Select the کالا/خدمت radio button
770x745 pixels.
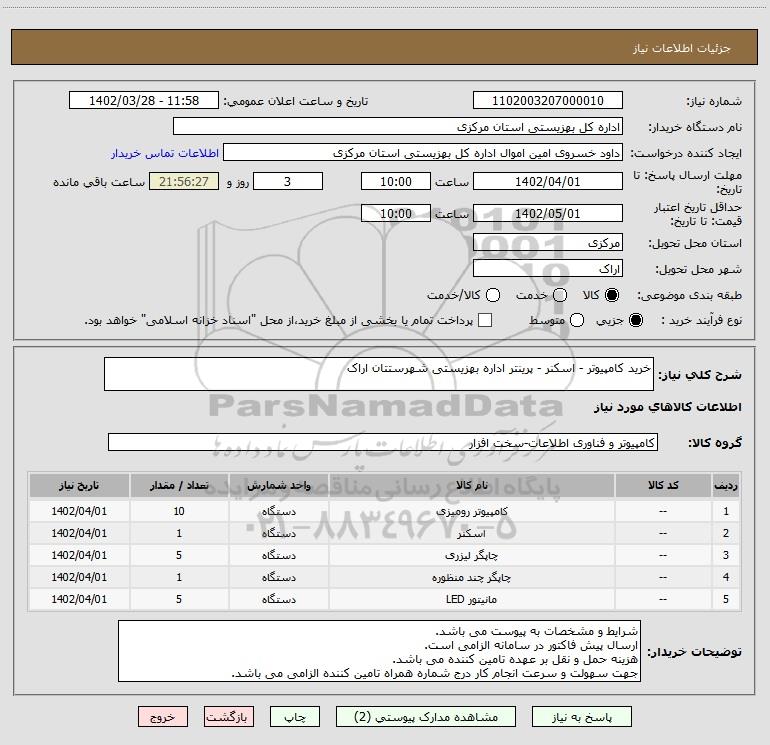point(493,295)
